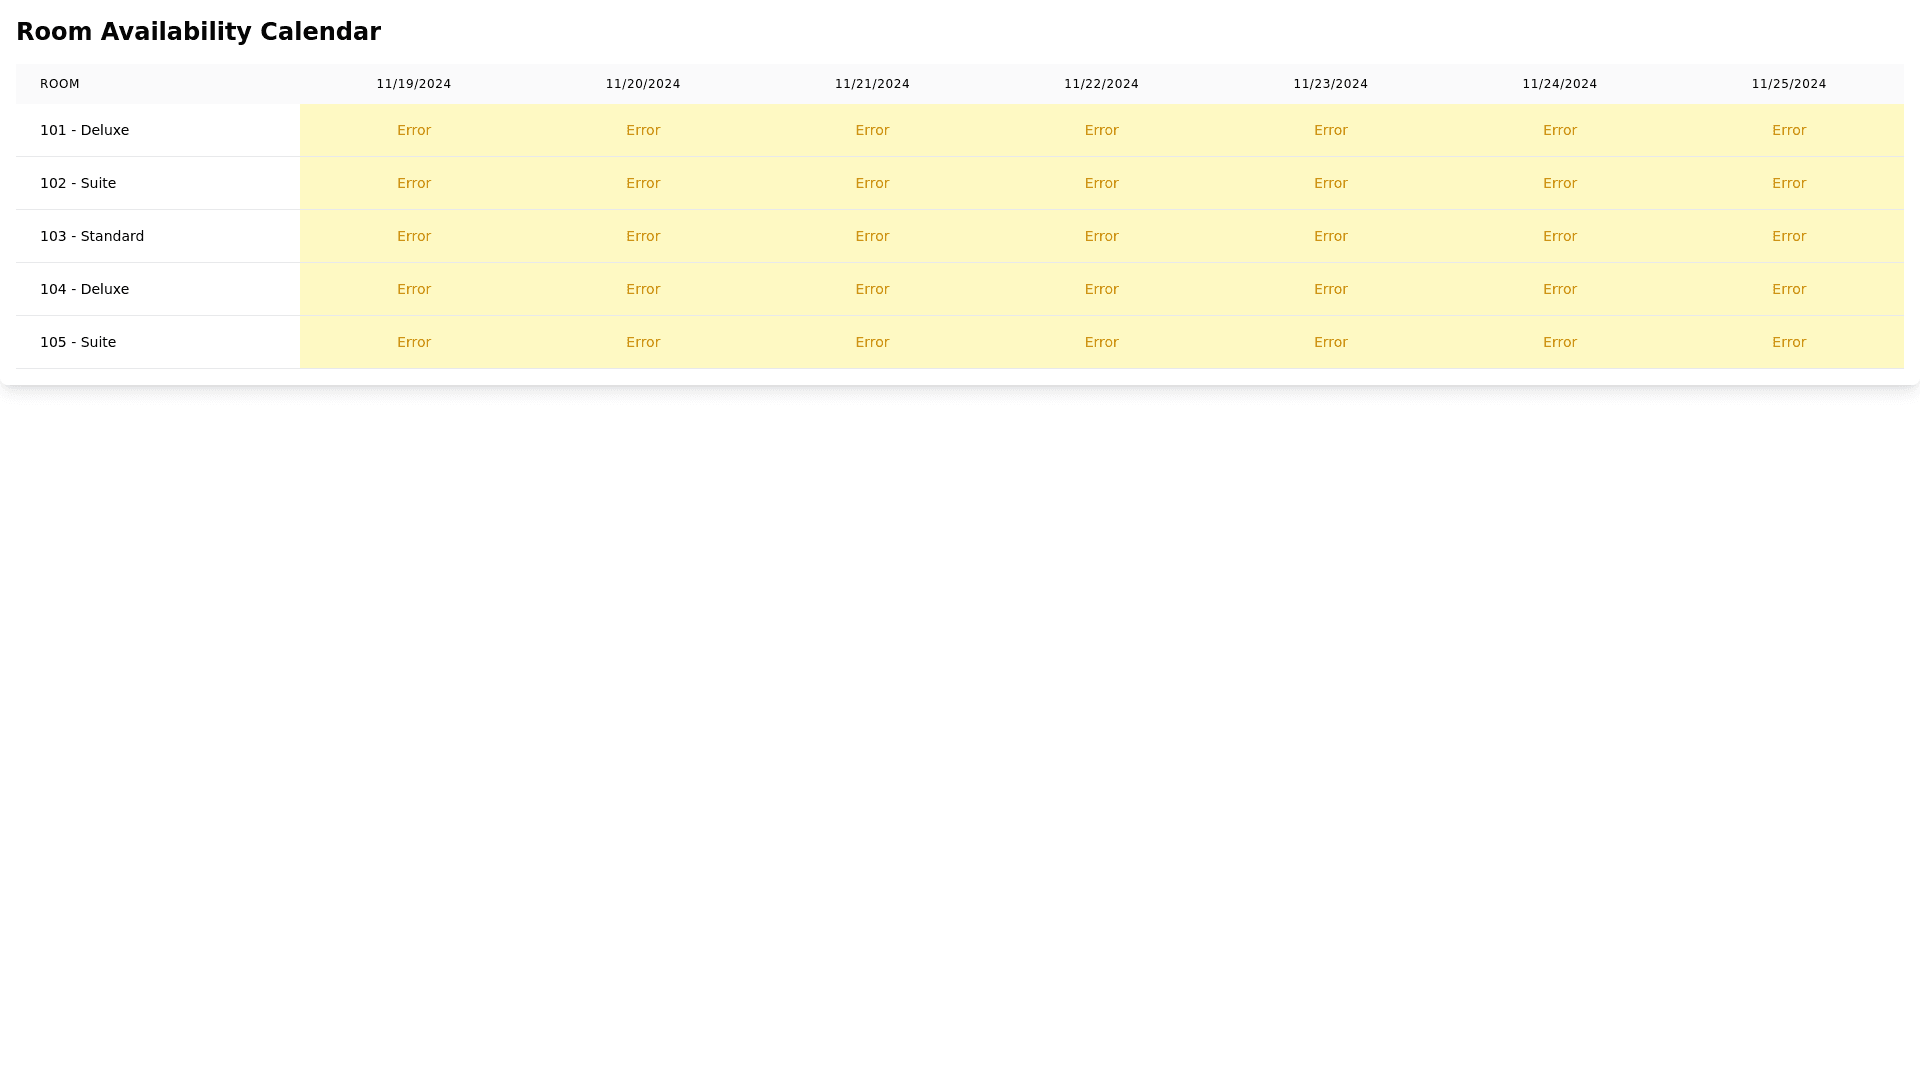Click room 105 cell under 11/21/2024
Viewport: 1920px width, 1080px height.
pyautogui.click(x=872, y=342)
